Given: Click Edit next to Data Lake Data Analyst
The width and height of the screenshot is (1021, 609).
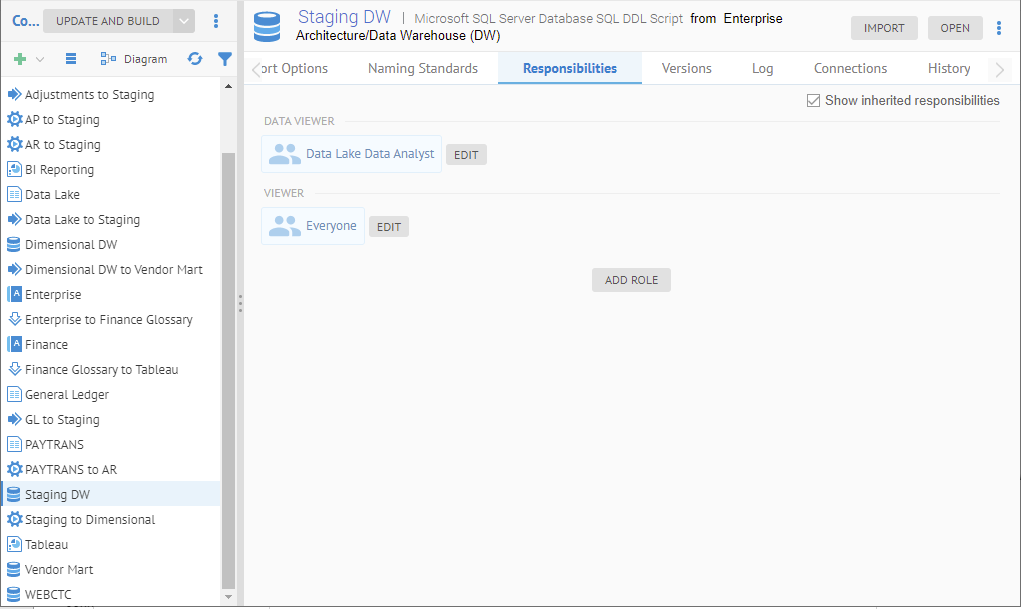Looking at the screenshot, I should 466,155.
